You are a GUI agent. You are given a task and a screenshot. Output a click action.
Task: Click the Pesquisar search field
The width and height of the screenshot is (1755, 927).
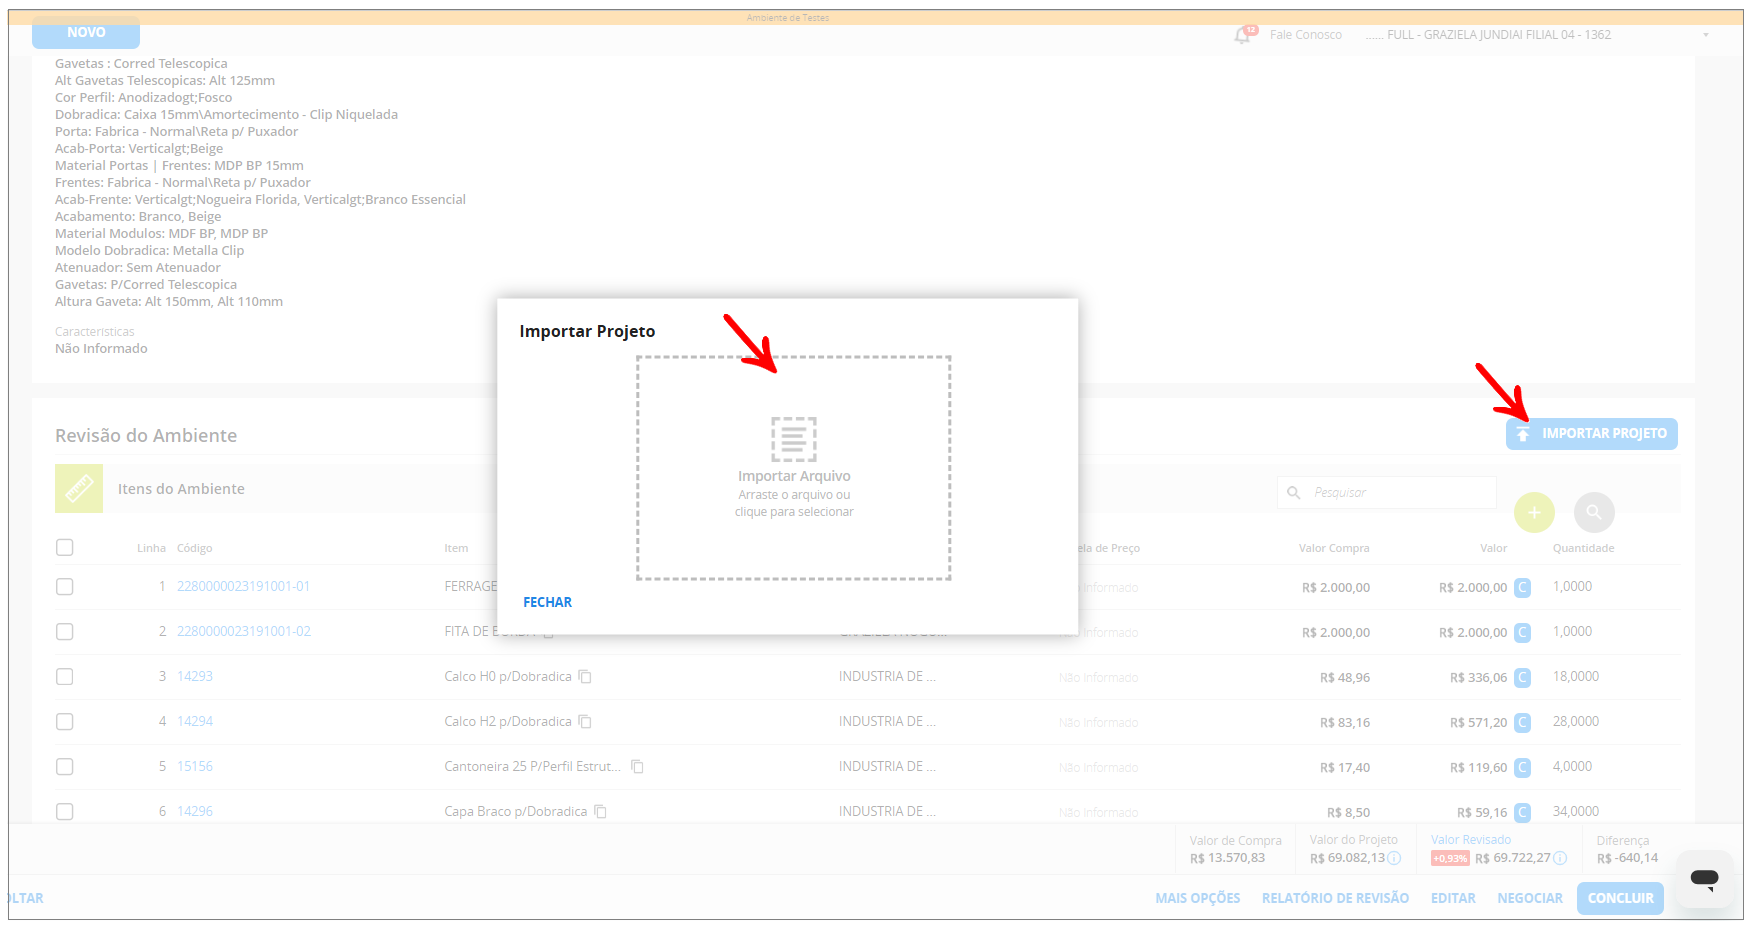(1387, 492)
